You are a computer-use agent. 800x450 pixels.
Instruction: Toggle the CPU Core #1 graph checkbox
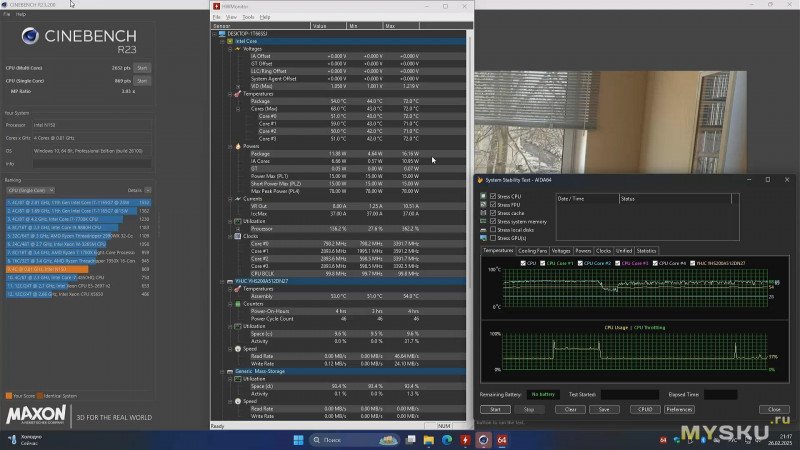click(542, 263)
